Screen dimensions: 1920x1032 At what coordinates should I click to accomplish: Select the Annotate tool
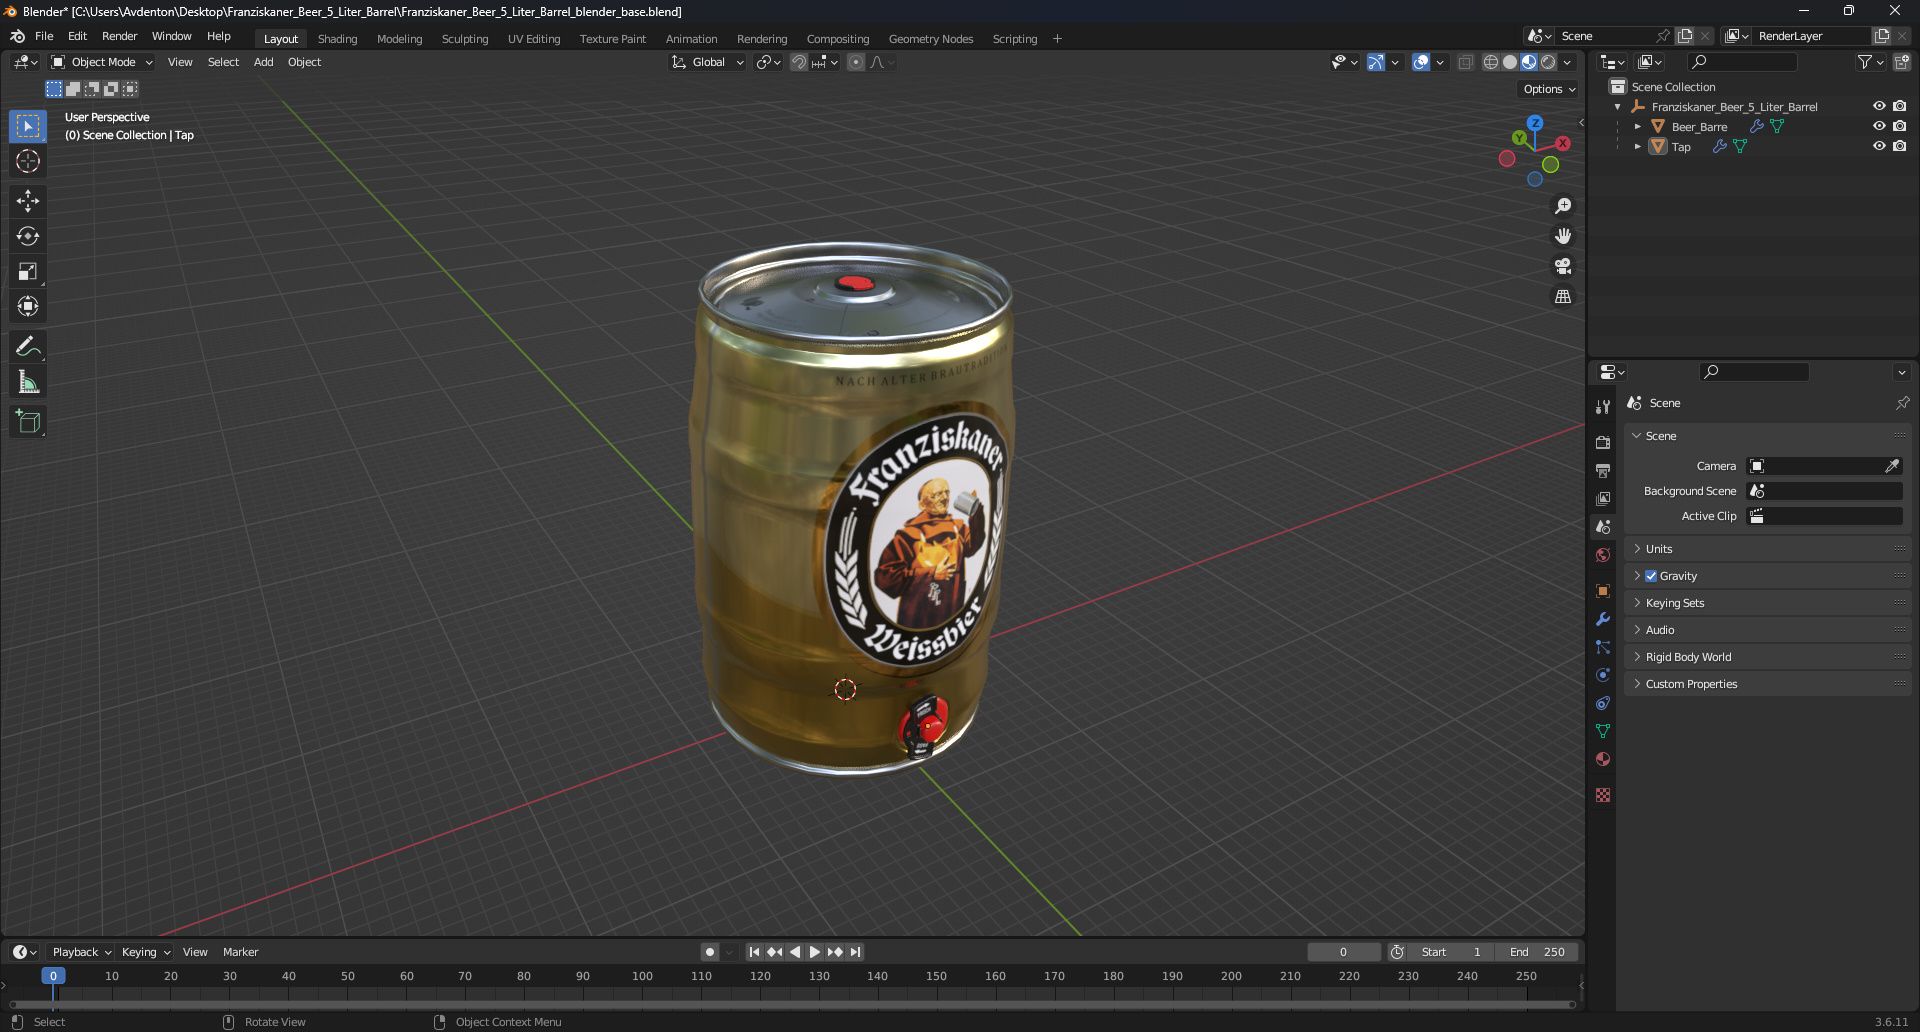[28, 347]
